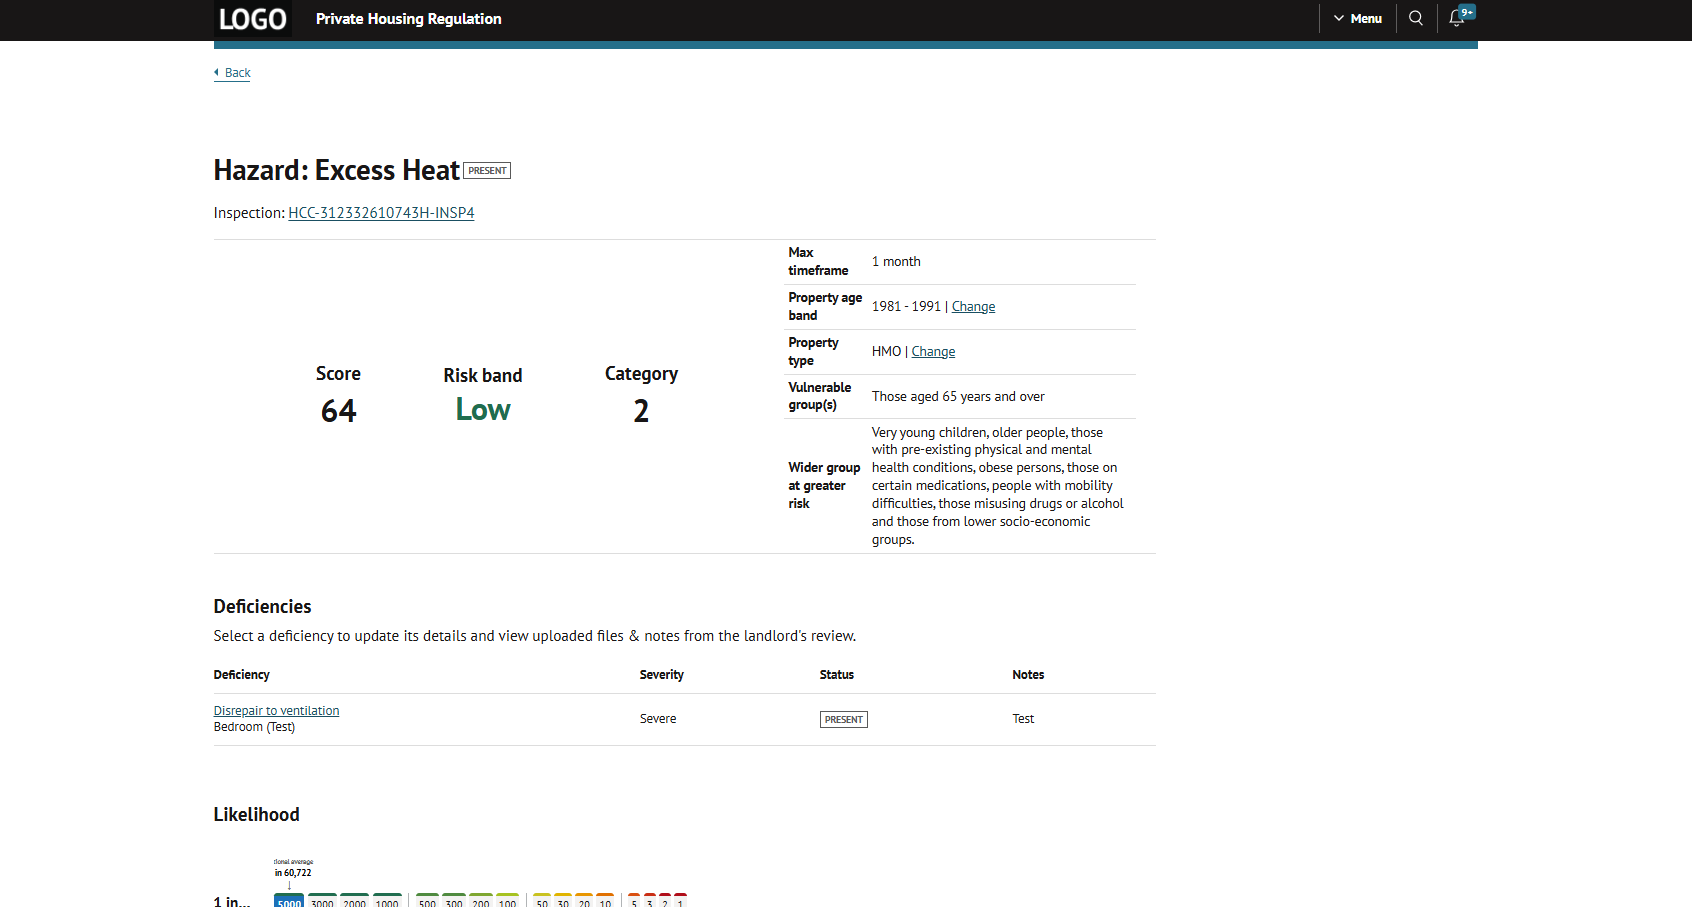Click Private Housing Regulation header title
Image resolution: width=1692 pixels, height=907 pixels.
pos(408,19)
